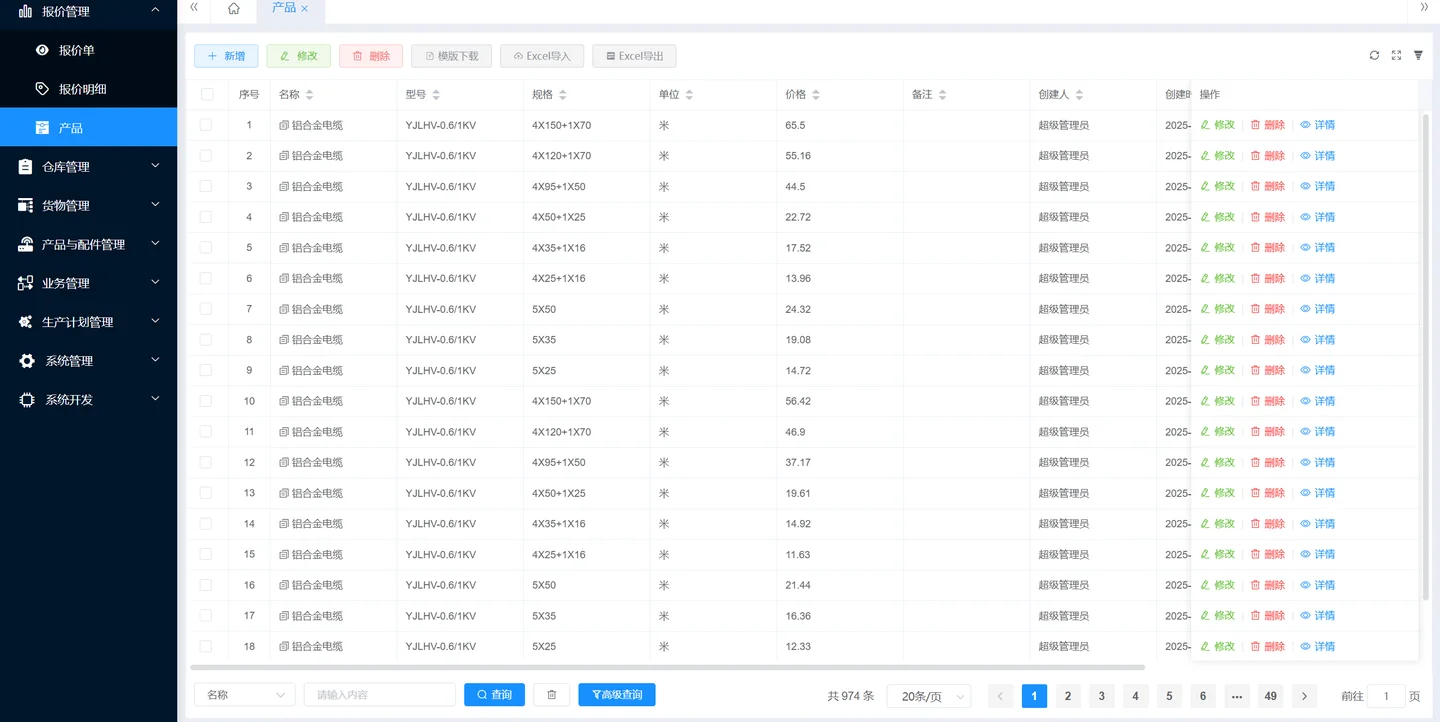Click the 货物管理 sidebar icon
This screenshot has height=722, width=1440.
[x=26, y=206]
